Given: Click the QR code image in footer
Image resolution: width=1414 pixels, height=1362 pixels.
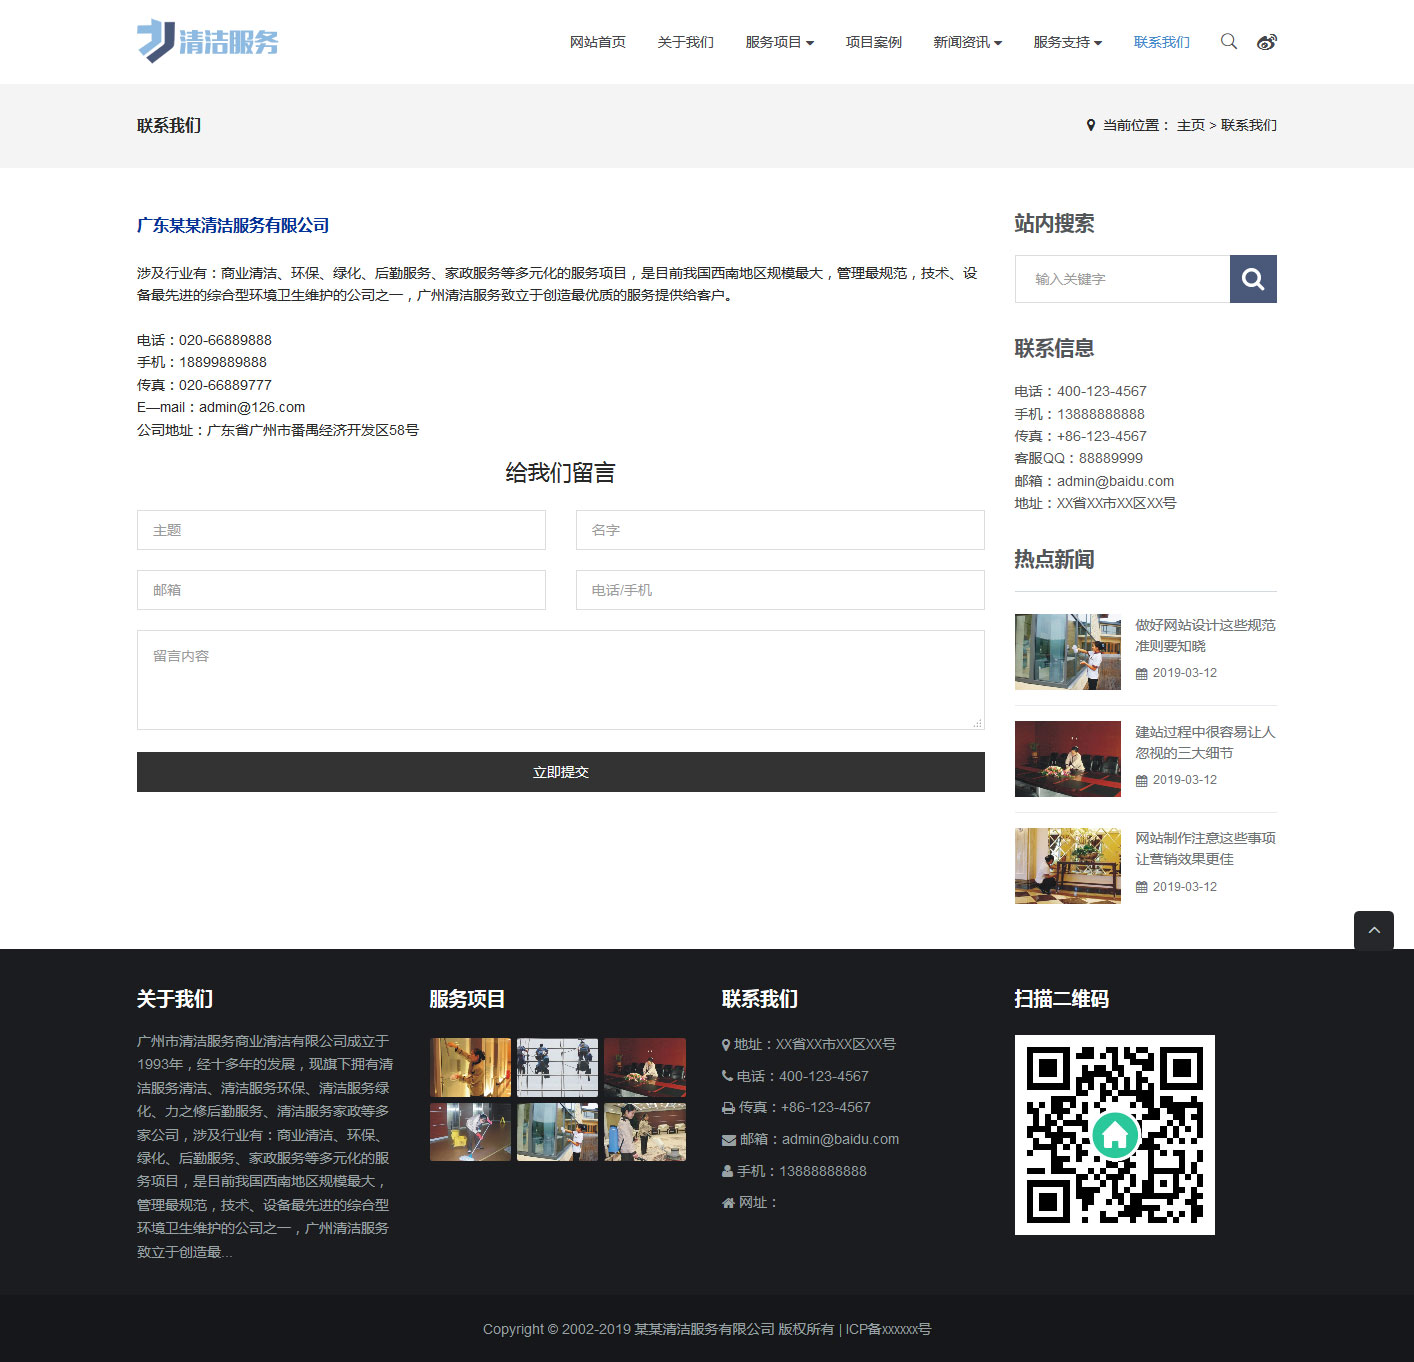Looking at the screenshot, I should [x=1114, y=1134].
